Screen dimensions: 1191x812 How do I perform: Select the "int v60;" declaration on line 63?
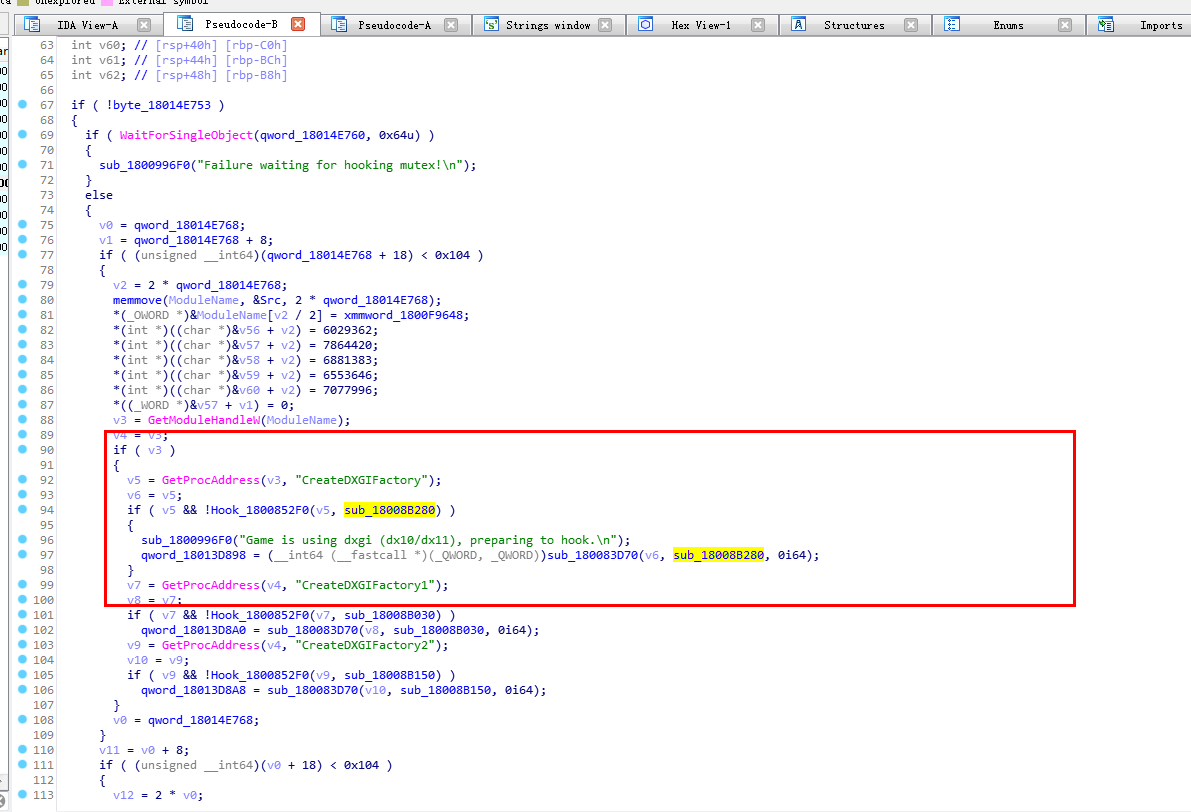point(99,45)
